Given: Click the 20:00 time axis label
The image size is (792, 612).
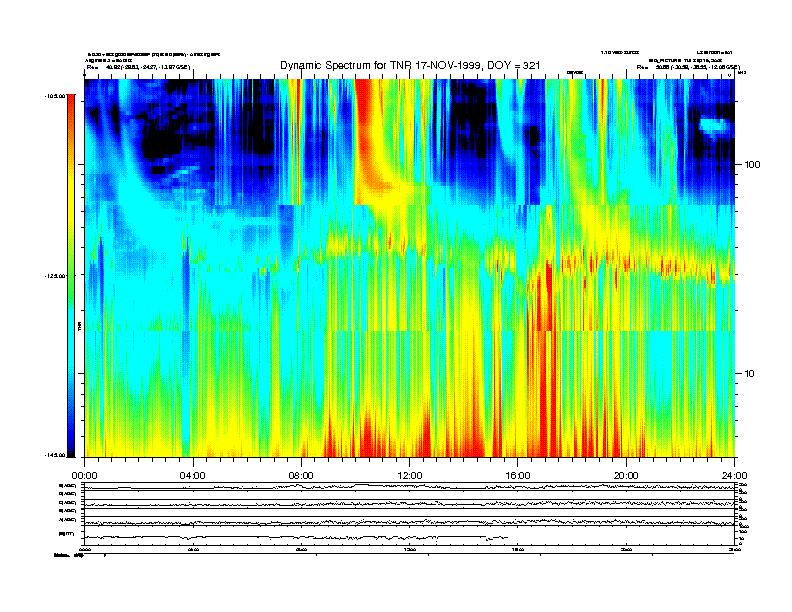Looking at the screenshot, I should click(626, 476).
